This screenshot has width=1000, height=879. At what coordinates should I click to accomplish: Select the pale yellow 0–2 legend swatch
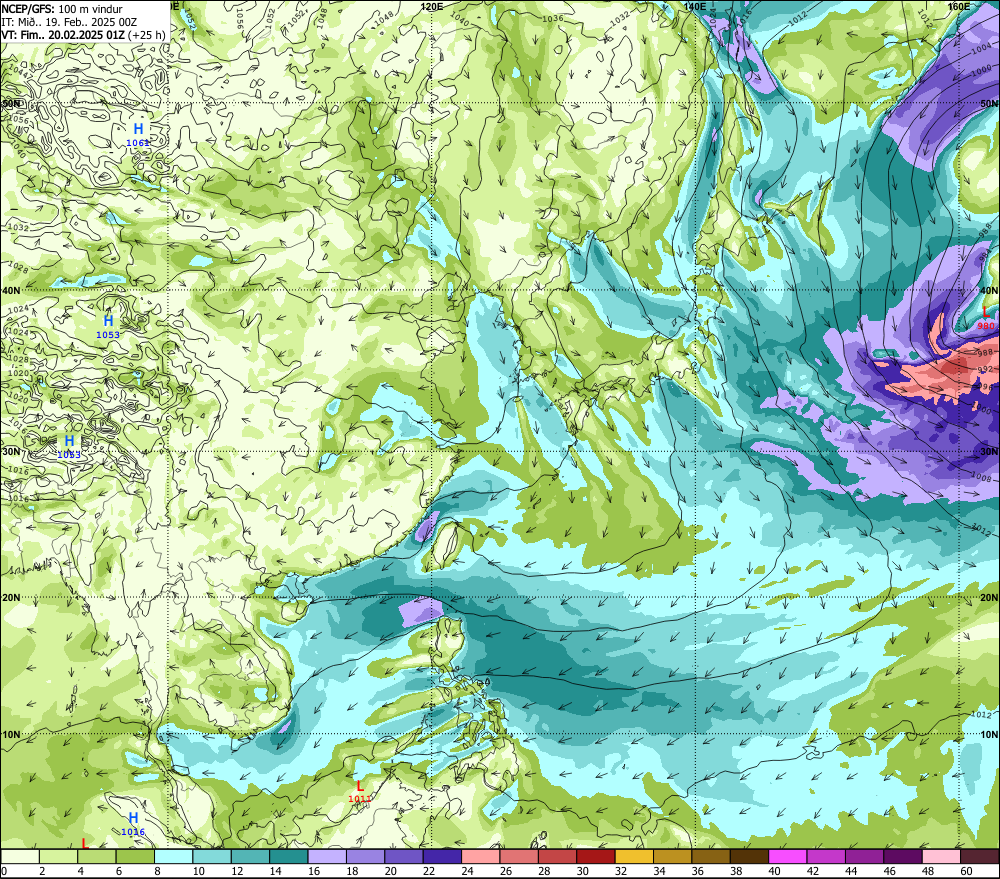point(20,856)
